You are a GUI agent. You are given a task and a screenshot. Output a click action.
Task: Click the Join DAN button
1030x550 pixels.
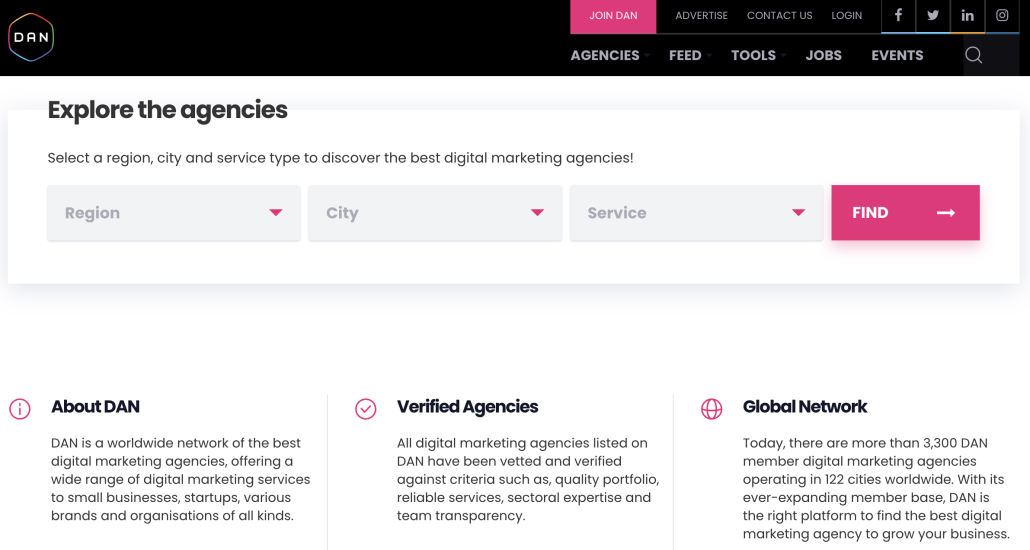point(613,16)
